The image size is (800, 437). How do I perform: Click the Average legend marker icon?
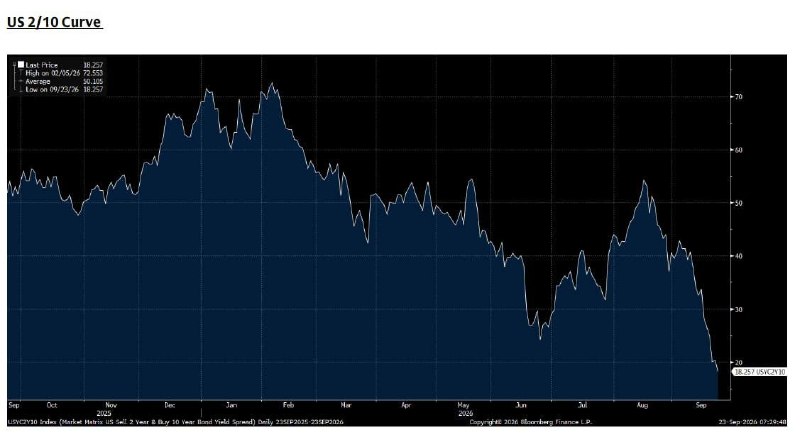coord(21,81)
